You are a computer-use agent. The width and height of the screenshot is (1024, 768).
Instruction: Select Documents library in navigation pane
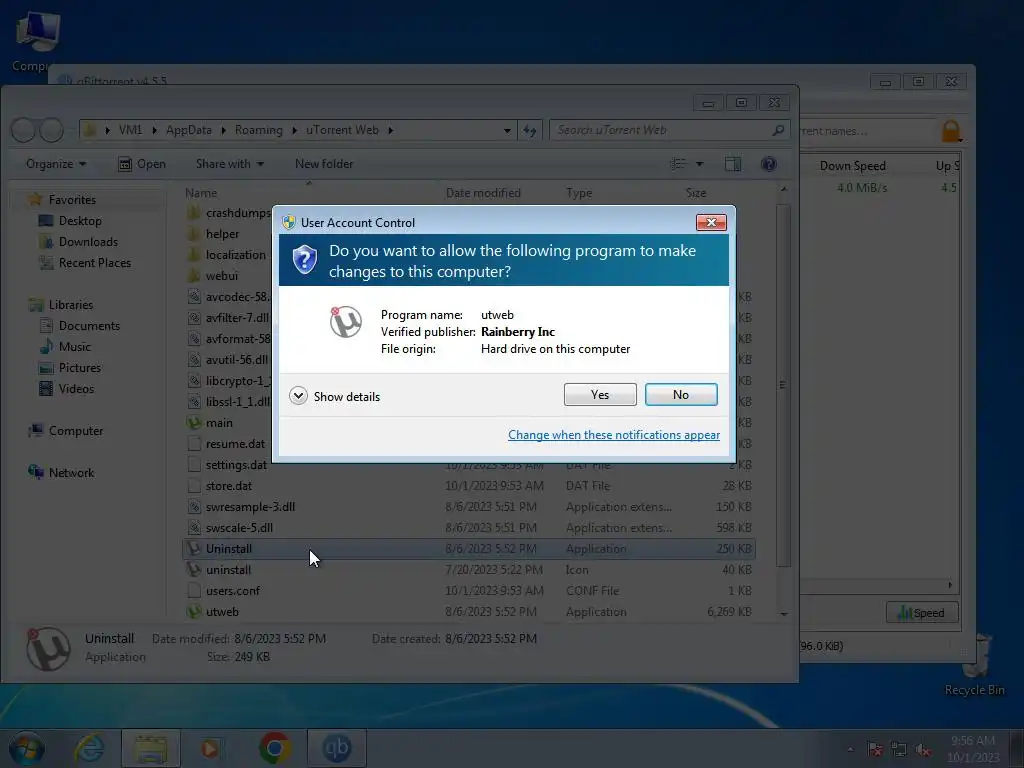click(89, 326)
